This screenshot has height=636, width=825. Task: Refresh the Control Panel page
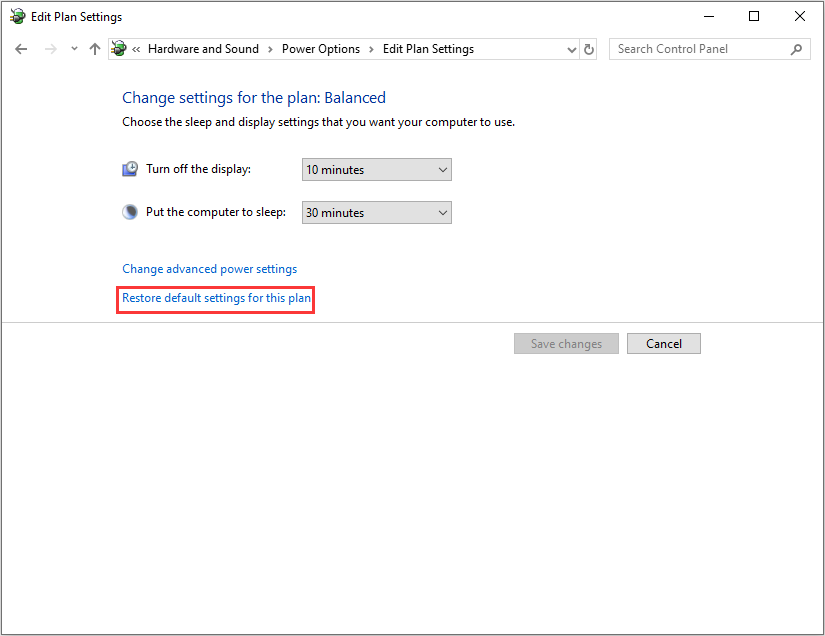(589, 49)
